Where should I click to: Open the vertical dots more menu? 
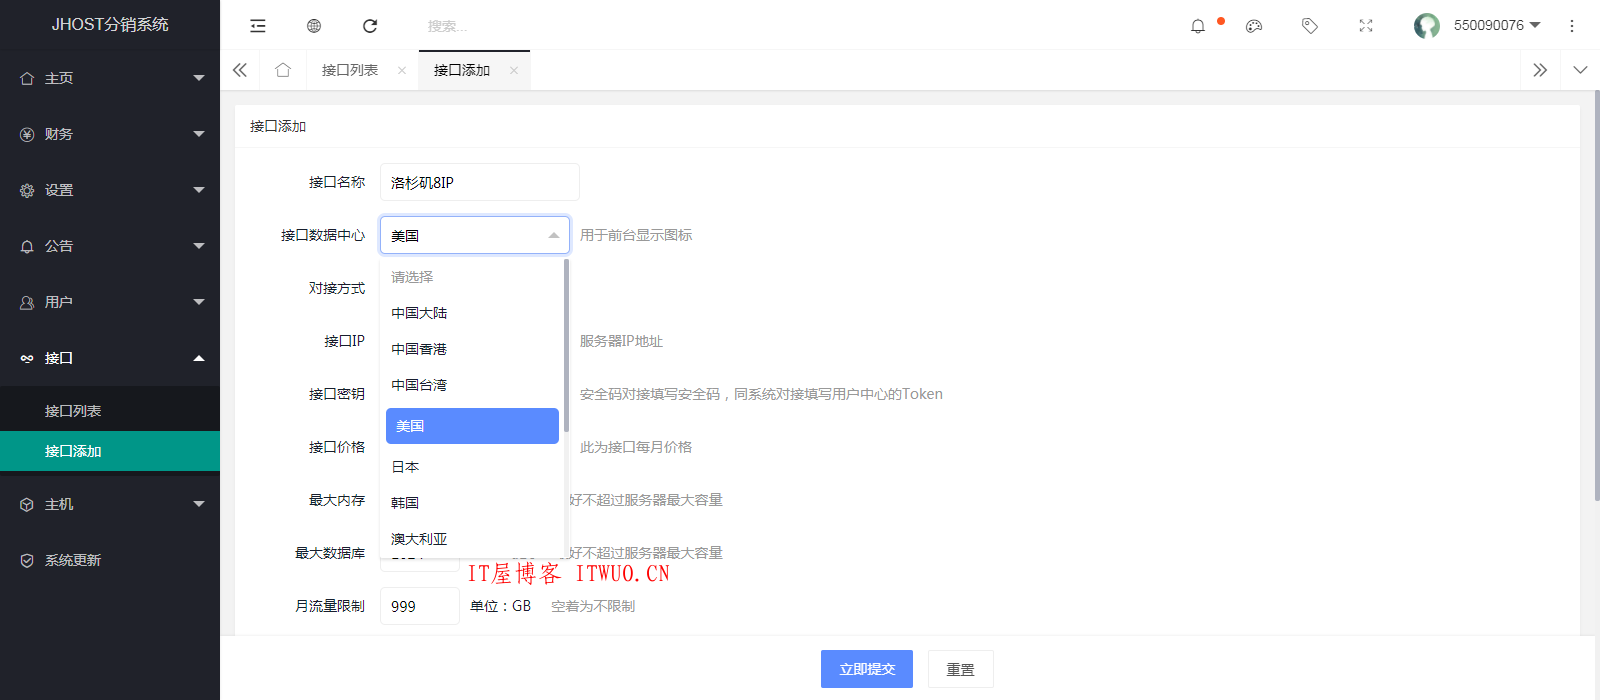pyautogui.click(x=1572, y=26)
